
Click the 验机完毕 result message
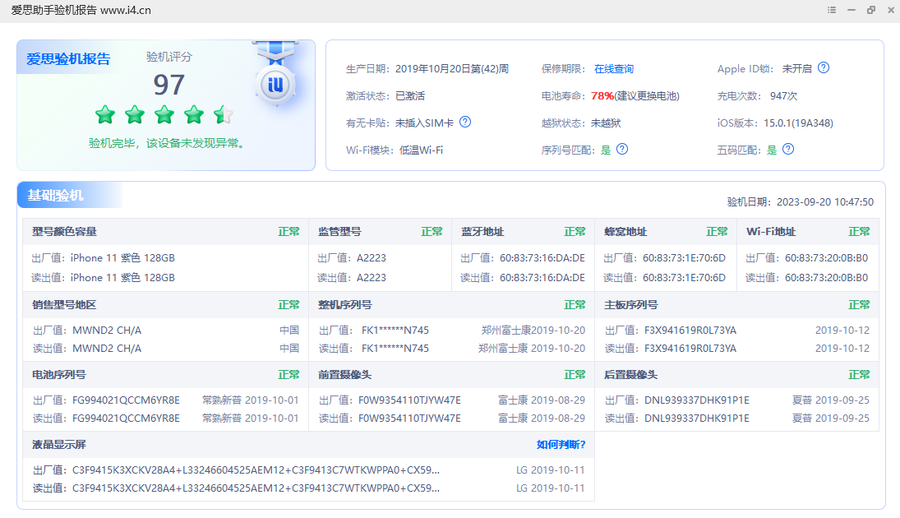(166, 143)
